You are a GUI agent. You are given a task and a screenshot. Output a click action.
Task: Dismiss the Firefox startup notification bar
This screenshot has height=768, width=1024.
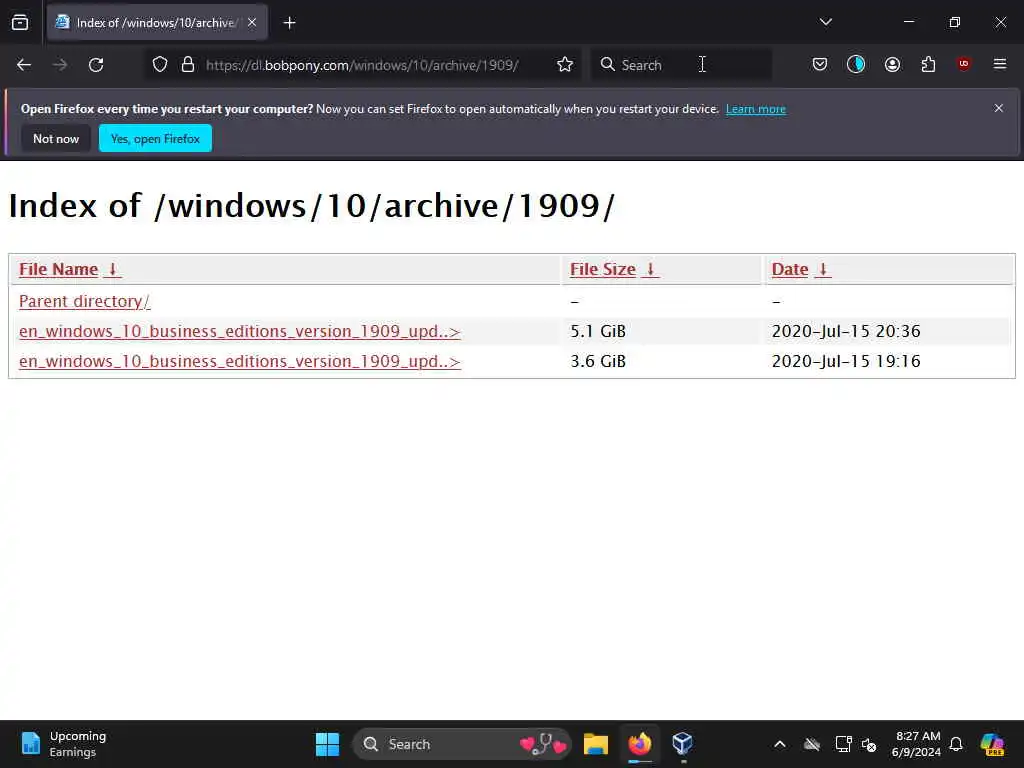(x=999, y=108)
